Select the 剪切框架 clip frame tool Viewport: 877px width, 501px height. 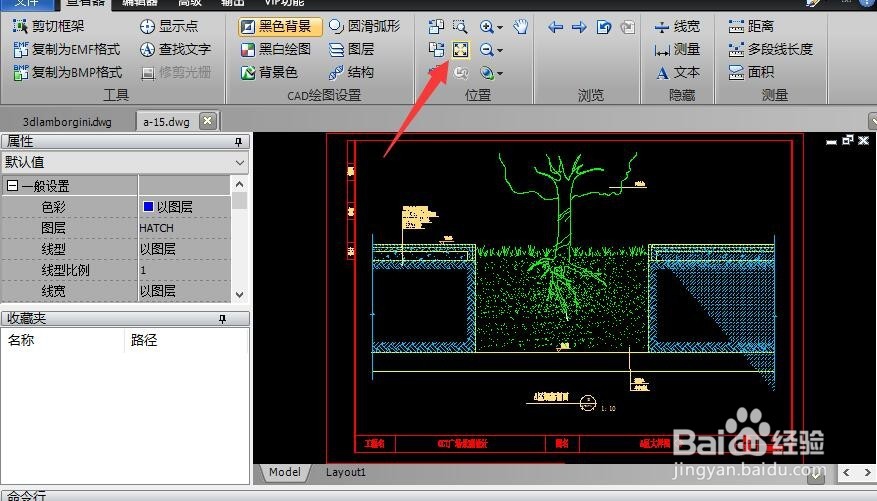[49, 26]
